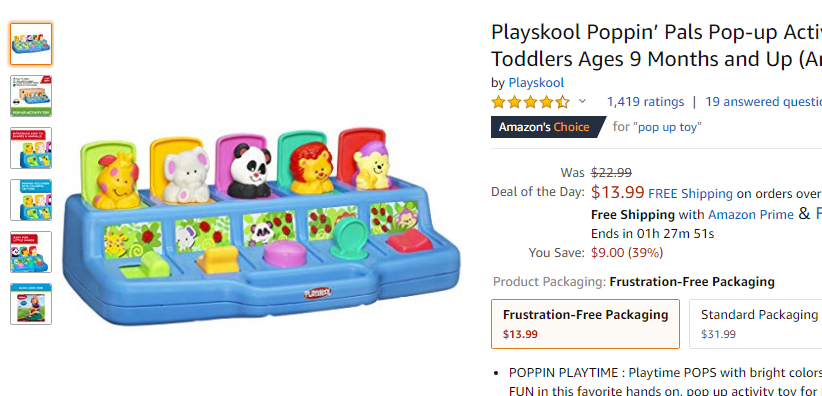Click the star rating icons
The width and height of the screenshot is (822, 396).
(531, 102)
